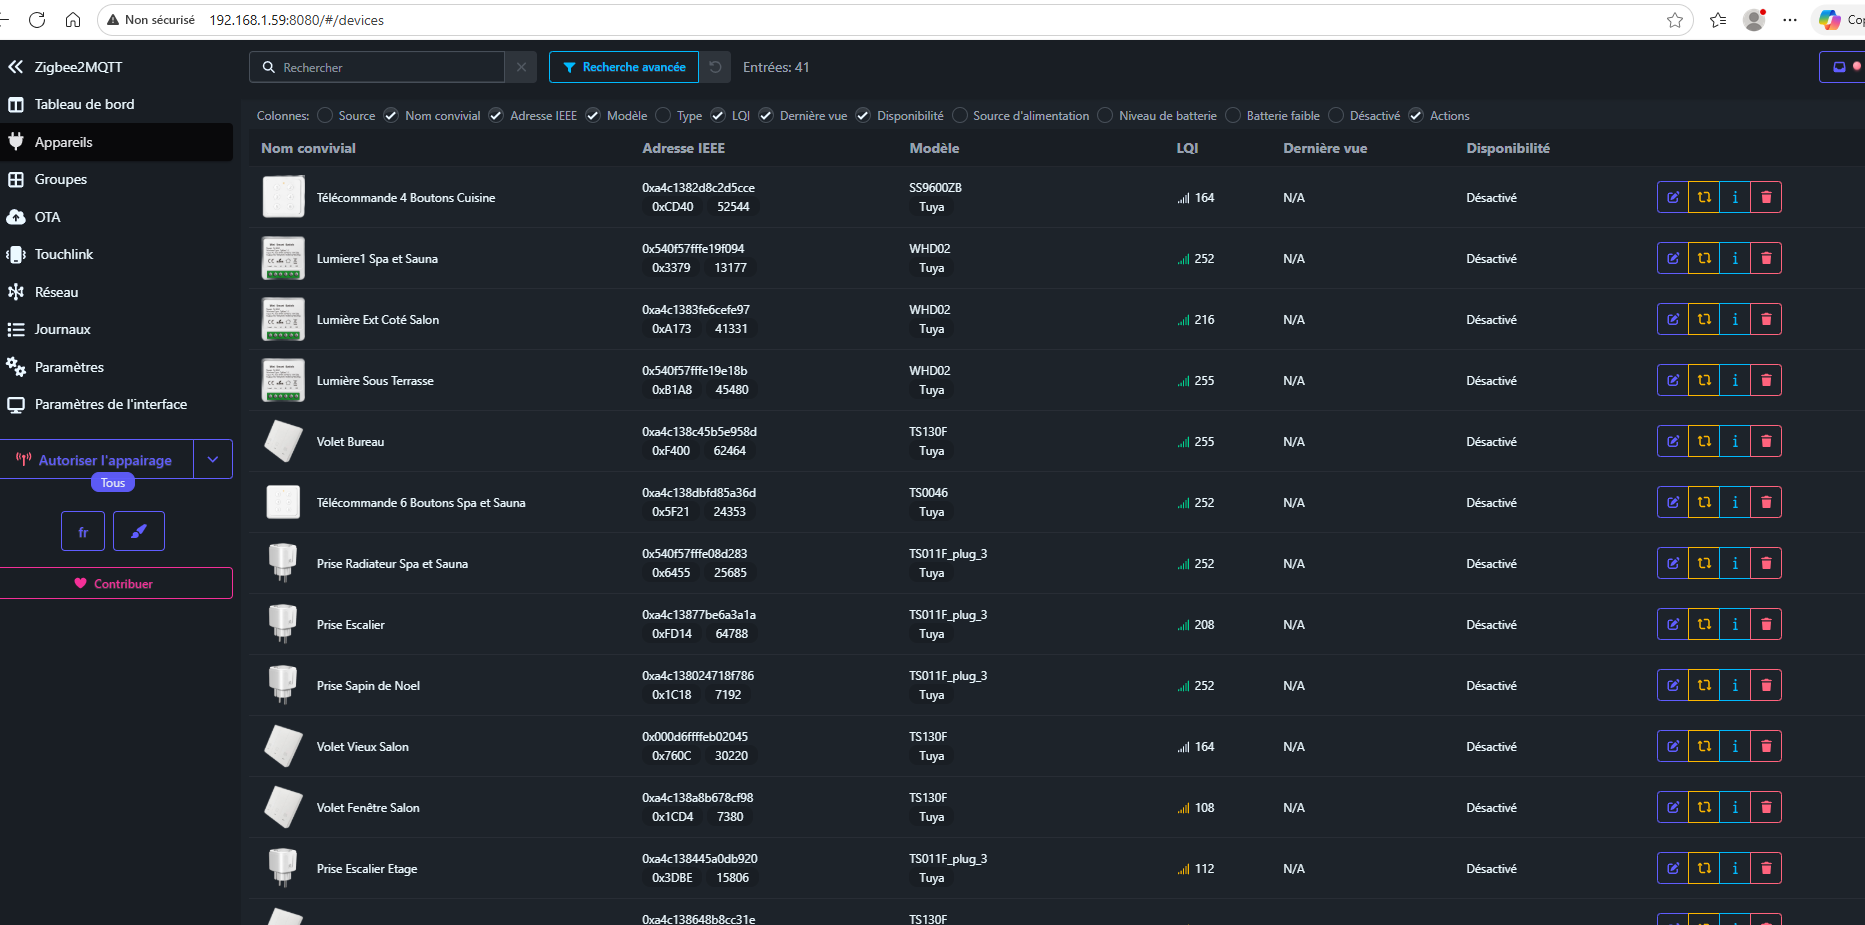
Task: Sort devices by the LQI column header
Action: 1187,148
